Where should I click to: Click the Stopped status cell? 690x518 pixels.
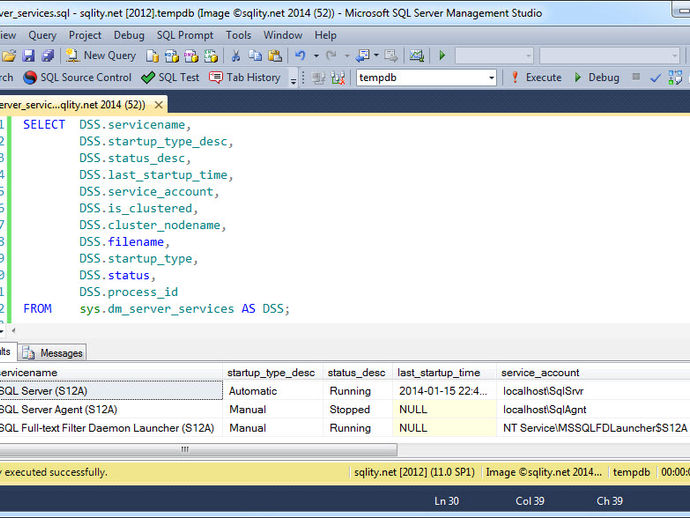(x=357, y=409)
